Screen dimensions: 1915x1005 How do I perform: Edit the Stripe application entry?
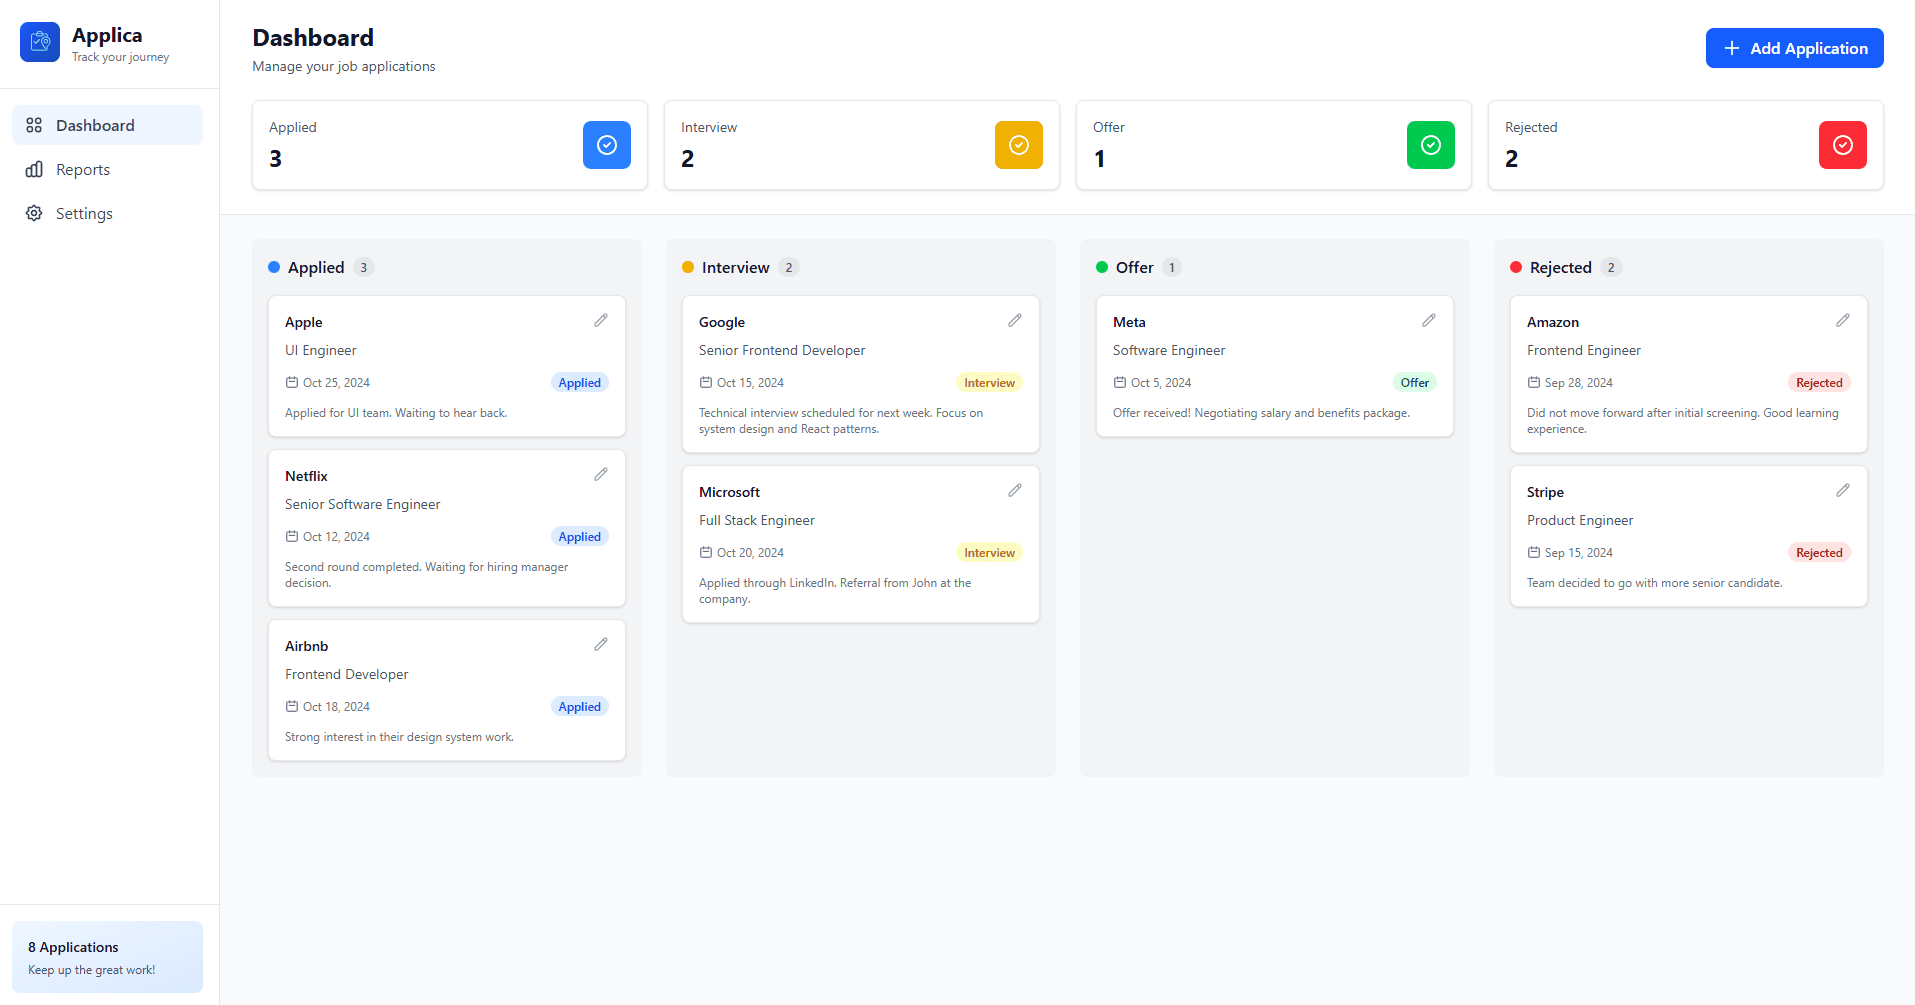1842,490
